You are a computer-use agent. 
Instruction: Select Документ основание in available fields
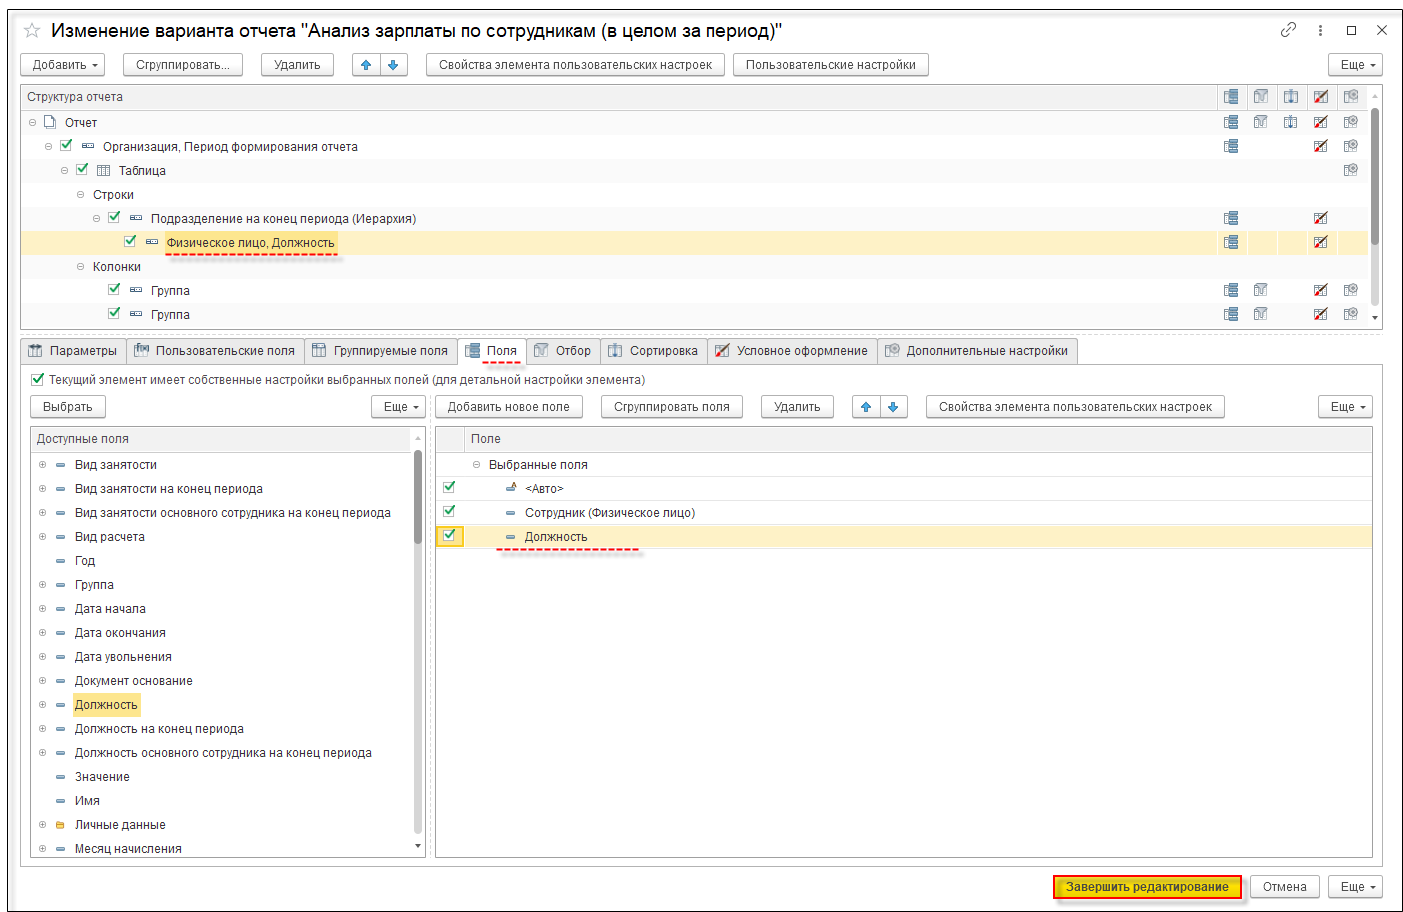coord(134,681)
